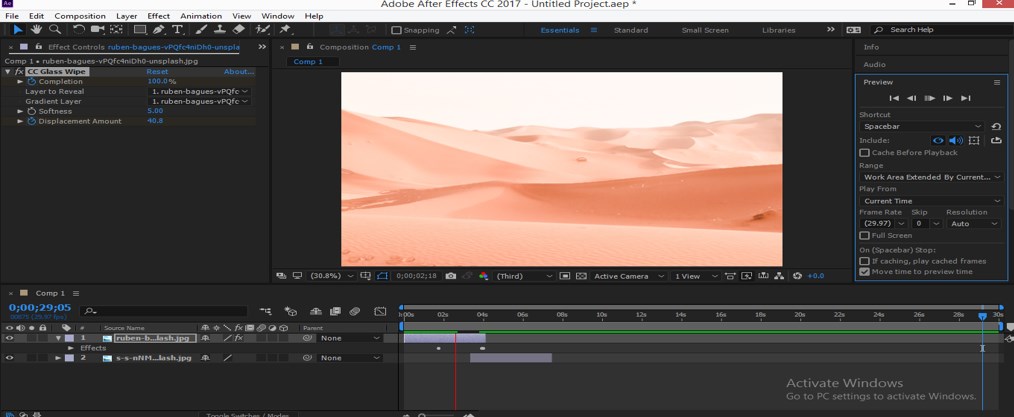Screen dimensions: 1014x417
Task: Pick the Eraser tool
Action: point(239,30)
